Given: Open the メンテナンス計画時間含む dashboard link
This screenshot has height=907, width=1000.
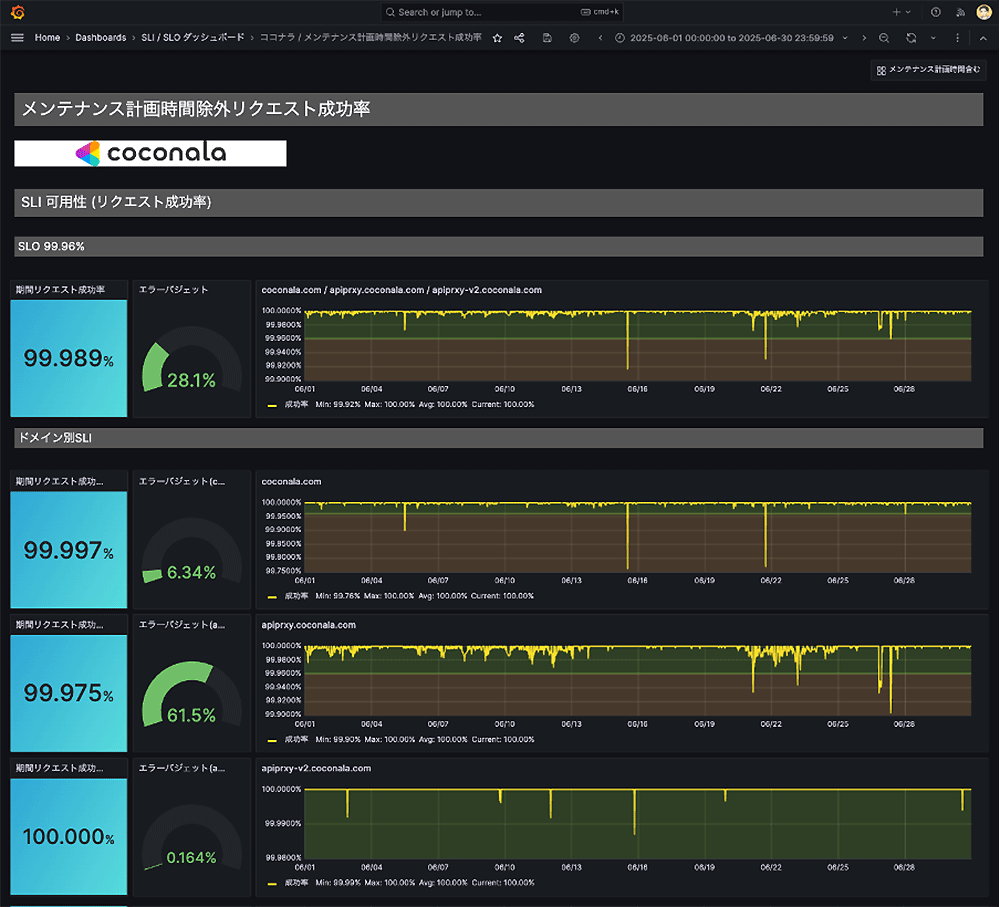Looking at the screenshot, I should click(929, 70).
